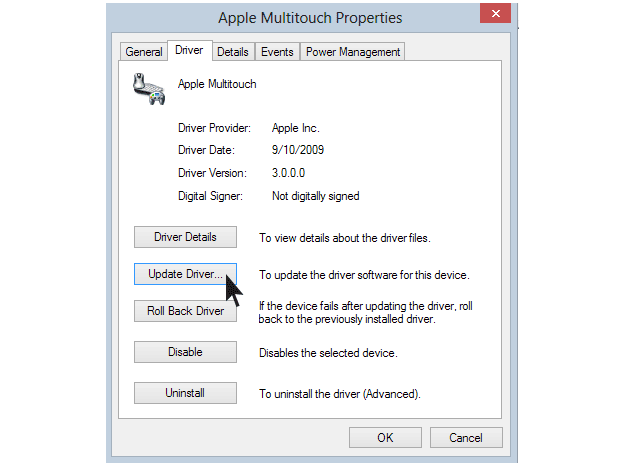This screenshot has height=467, width=626.
Task: Click the 'Driver Date:' label
Action: pyautogui.click(x=206, y=150)
